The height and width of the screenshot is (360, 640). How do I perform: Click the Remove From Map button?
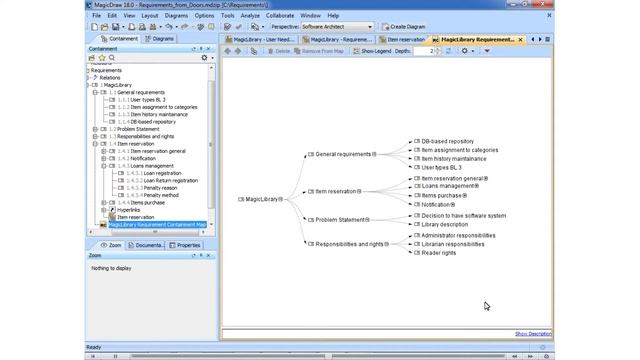tap(319, 51)
